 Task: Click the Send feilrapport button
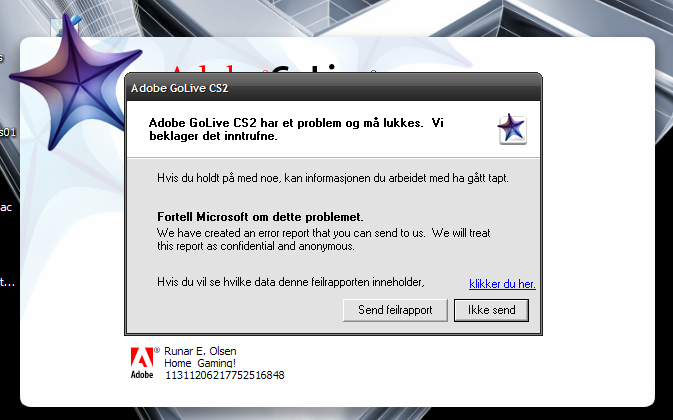(395, 310)
